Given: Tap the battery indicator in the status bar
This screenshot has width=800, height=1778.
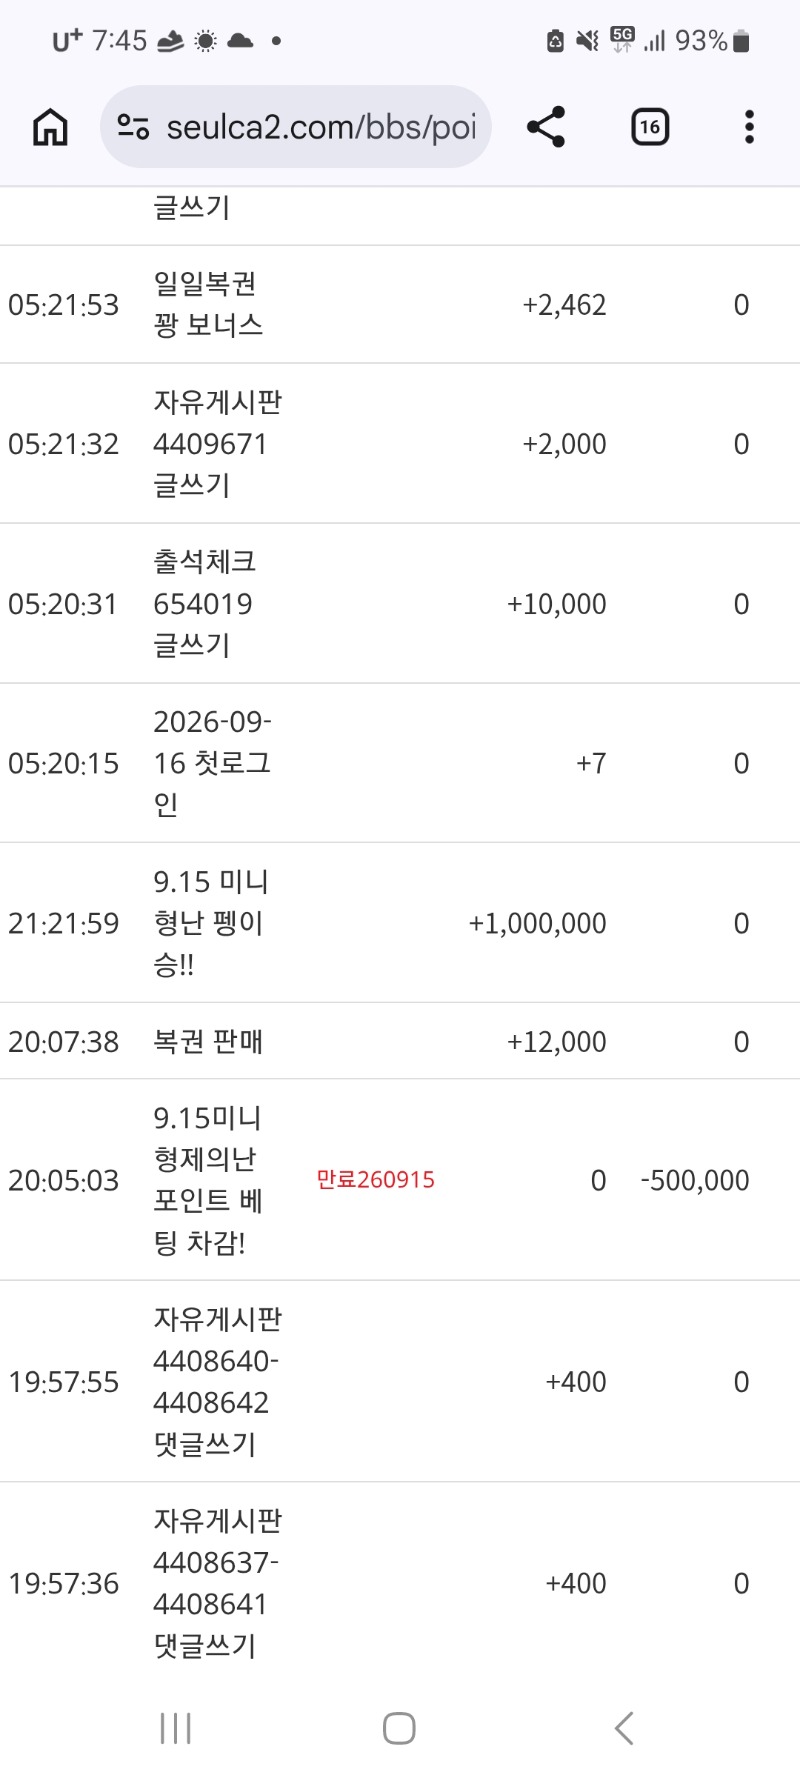Looking at the screenshot, I should pyautogui.click(x=741, y=41).
